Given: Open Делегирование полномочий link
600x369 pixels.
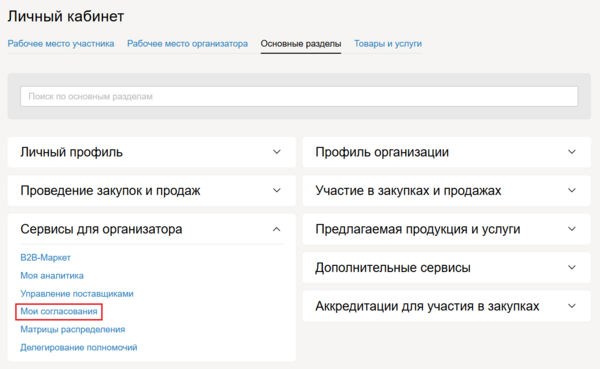Looking at the screenshot, I should [x=79, y=348].
